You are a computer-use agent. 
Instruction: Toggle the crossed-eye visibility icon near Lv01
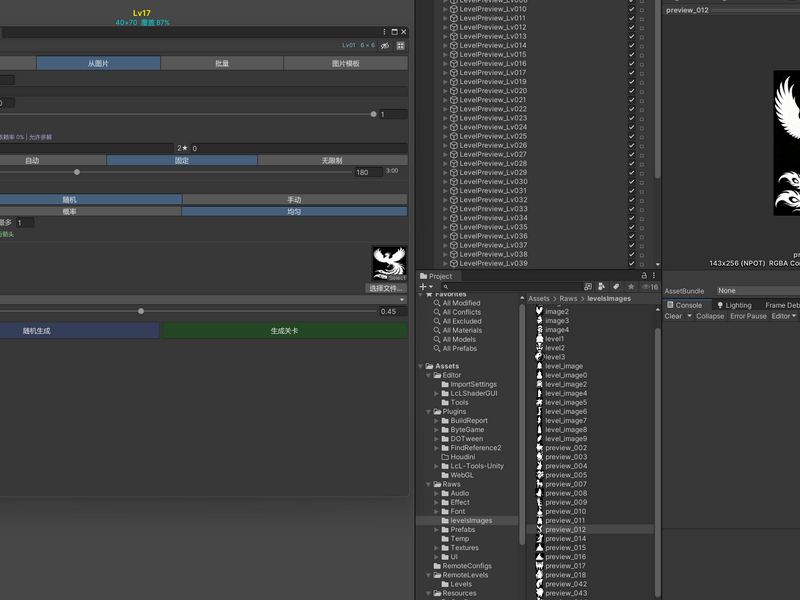click(x=385, y=45)
